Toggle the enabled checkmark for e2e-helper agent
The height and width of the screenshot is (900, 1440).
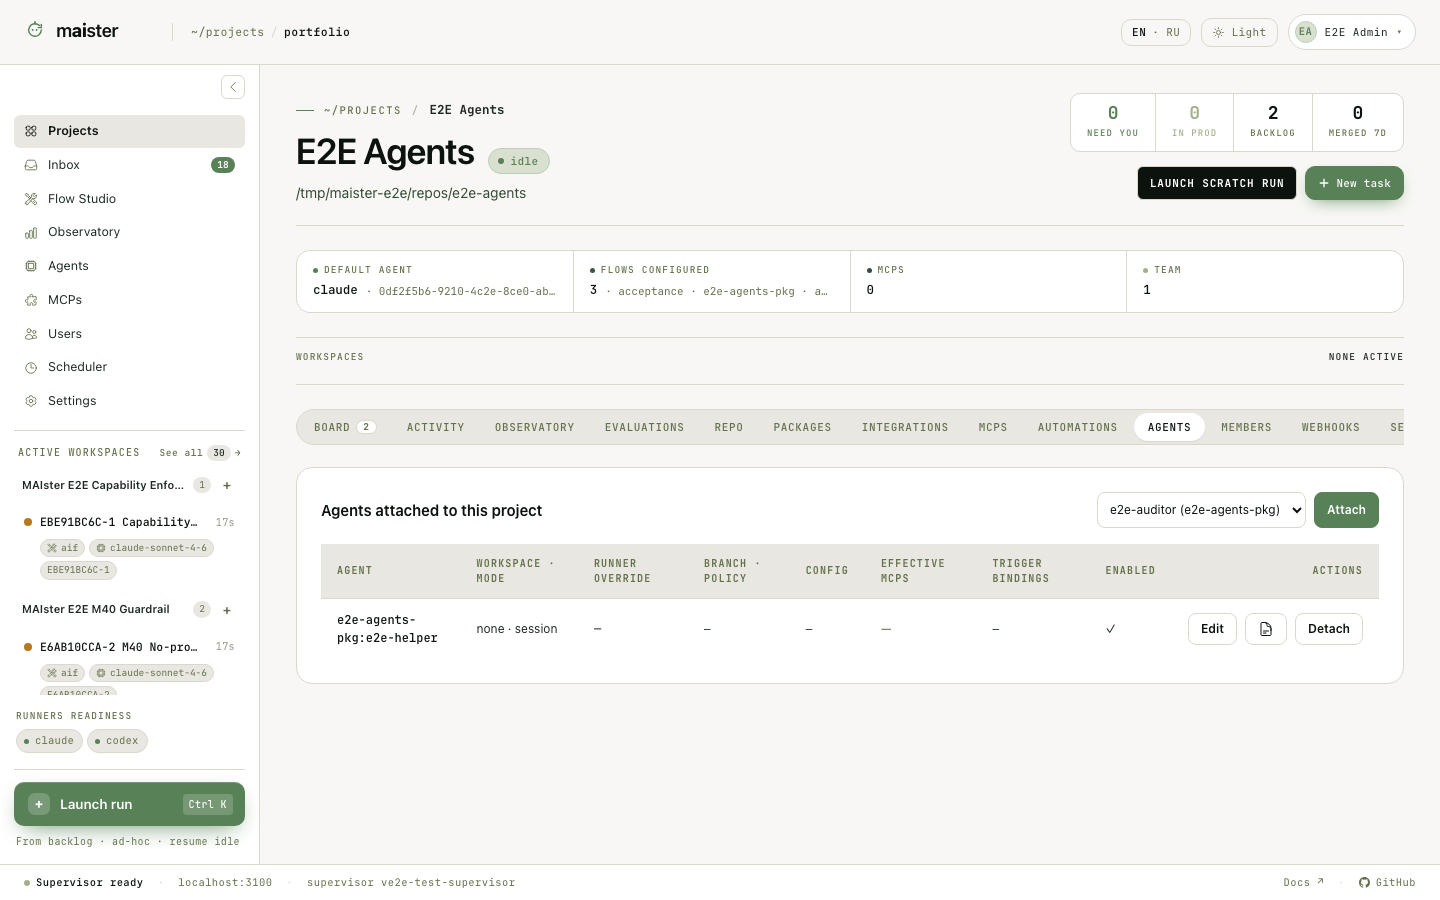[x=1110, y=629]
